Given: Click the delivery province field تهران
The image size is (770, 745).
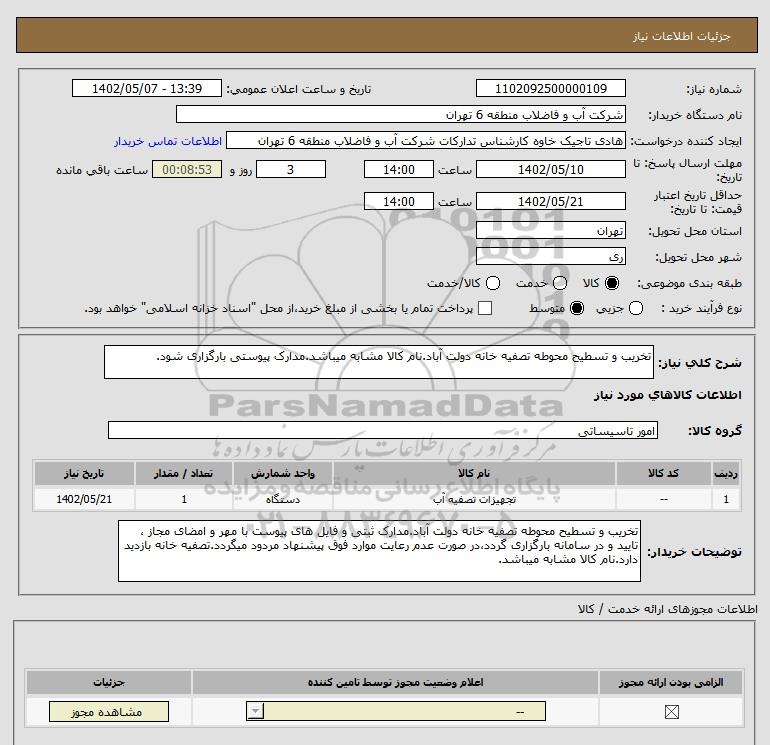Looking at the screenshot, I should [x=550, y=230].
